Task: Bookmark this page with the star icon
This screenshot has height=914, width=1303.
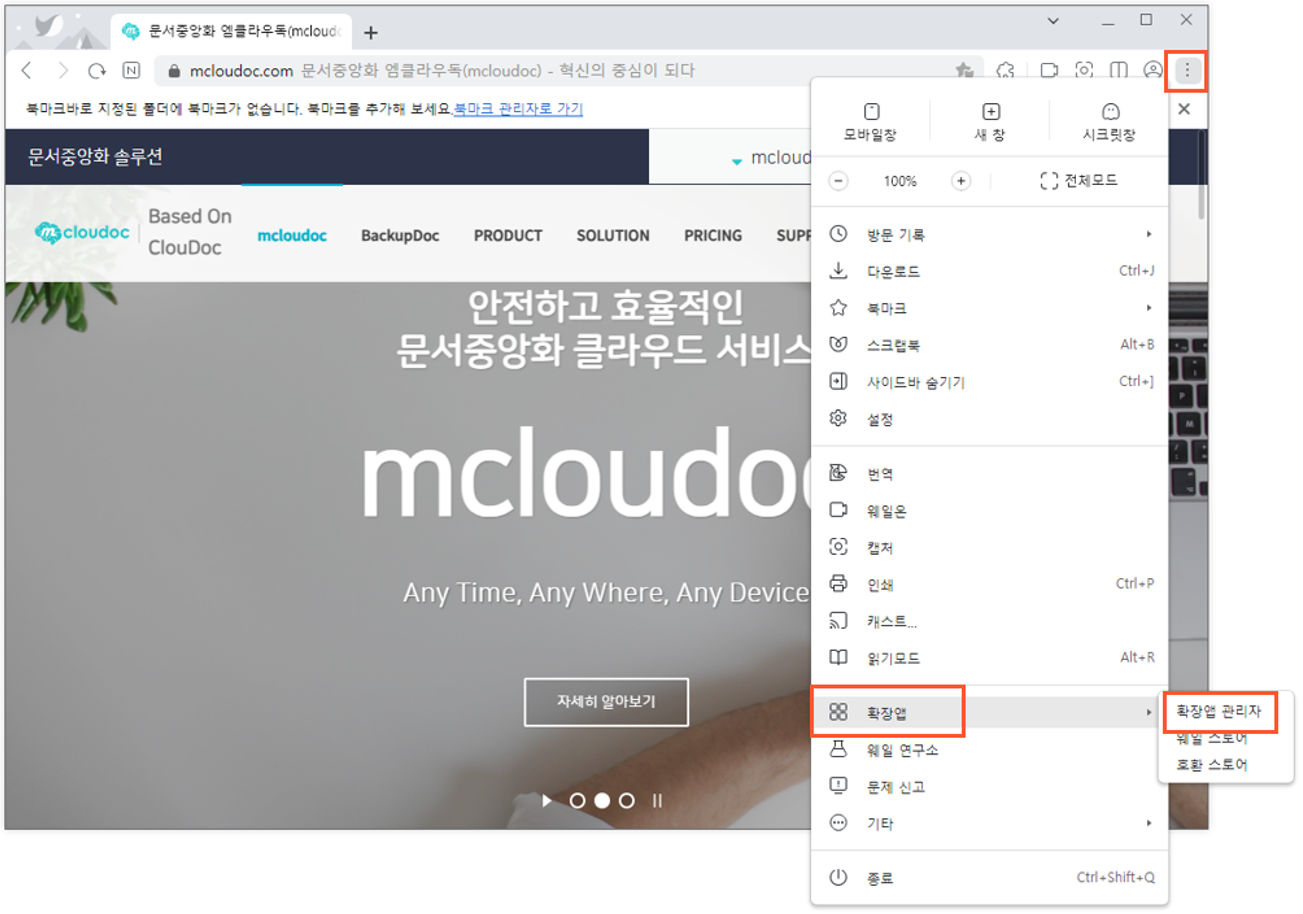Action: coord(964,70)
